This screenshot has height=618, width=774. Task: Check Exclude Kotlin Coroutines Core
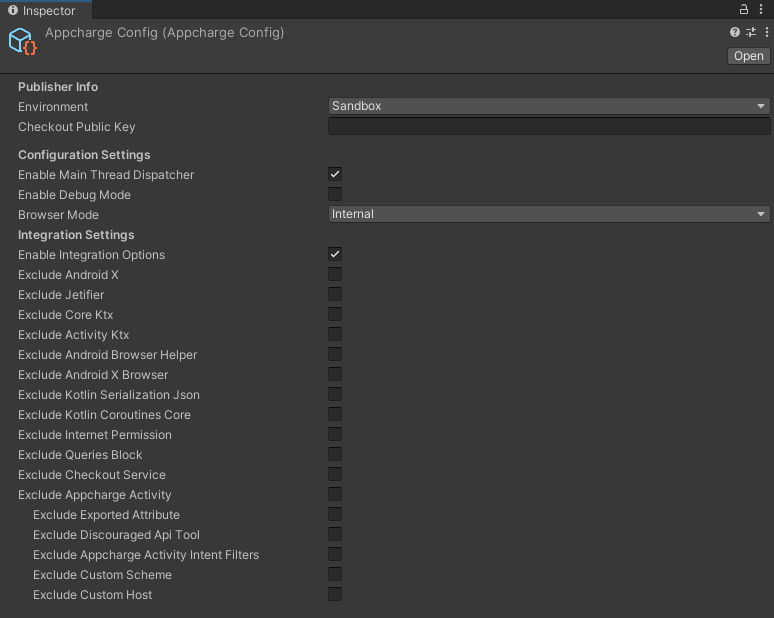(x=335, y=414)
